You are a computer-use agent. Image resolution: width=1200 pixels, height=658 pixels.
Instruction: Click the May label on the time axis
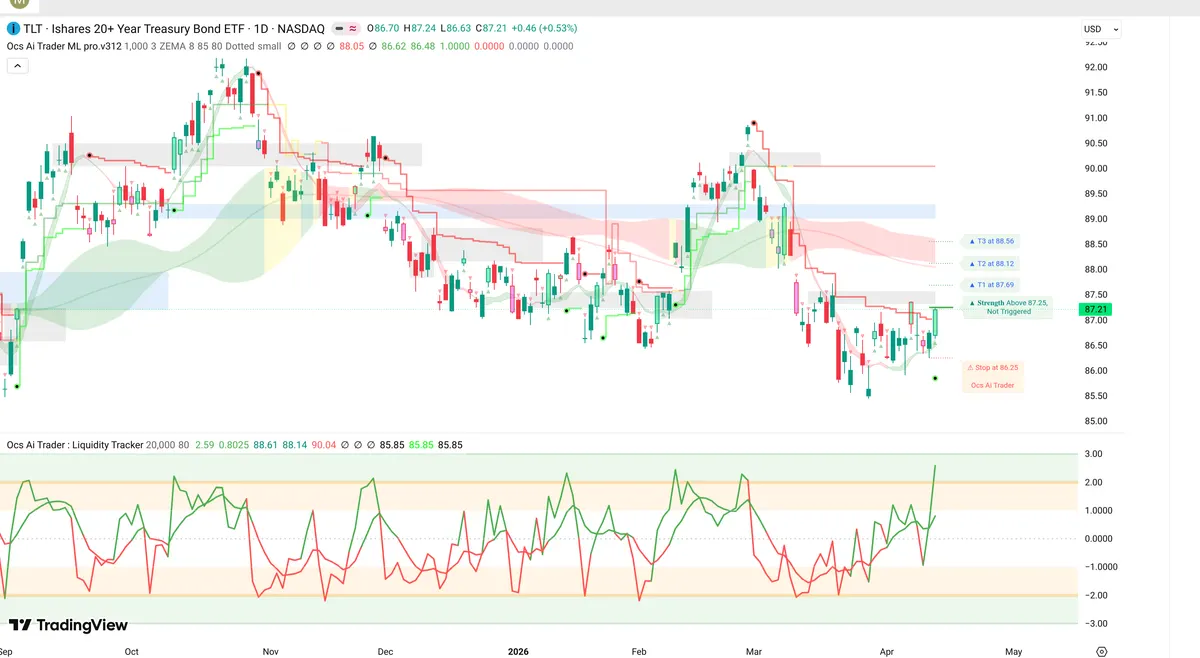click(x=1013, y=651)
